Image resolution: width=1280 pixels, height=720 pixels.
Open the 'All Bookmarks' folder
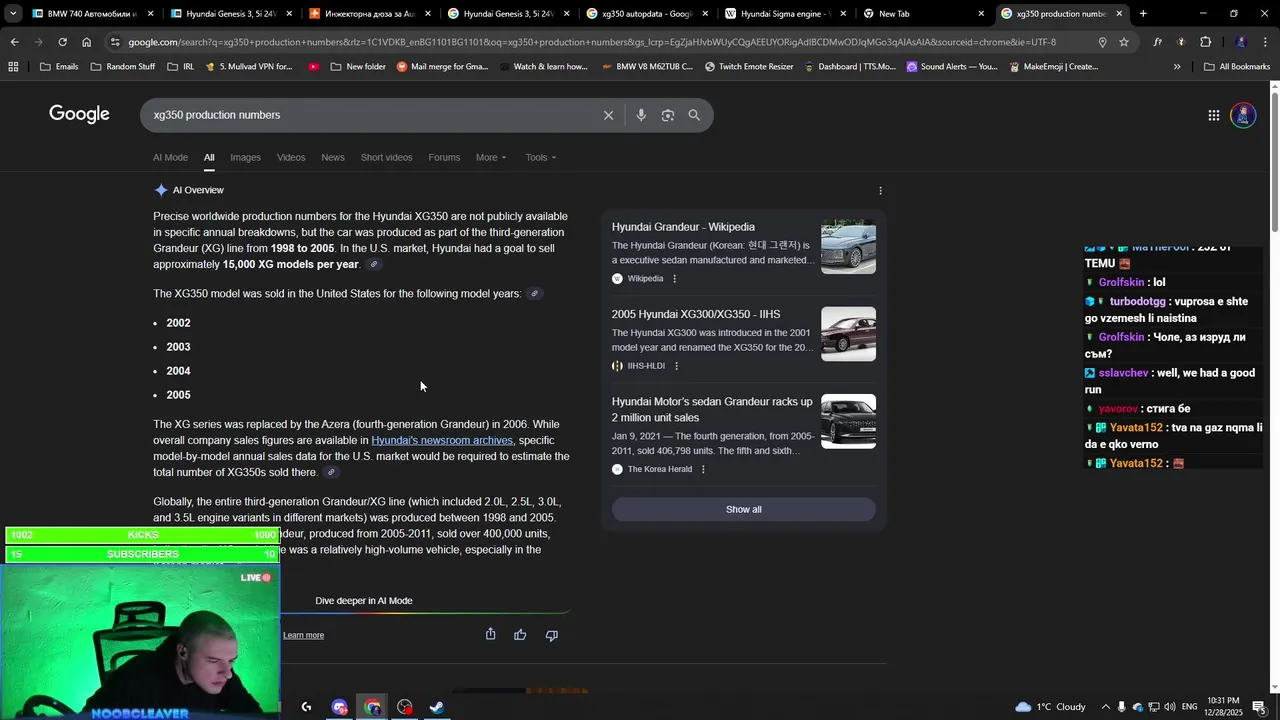tap(1237, 67)
